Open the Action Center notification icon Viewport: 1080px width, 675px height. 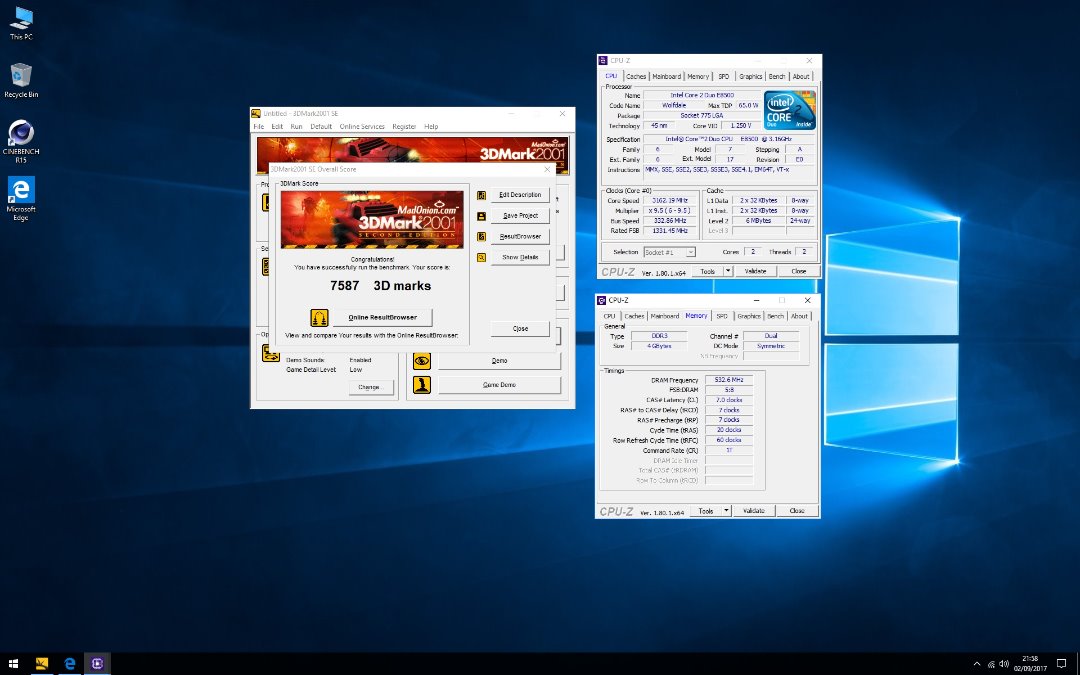click(1061, 664)
